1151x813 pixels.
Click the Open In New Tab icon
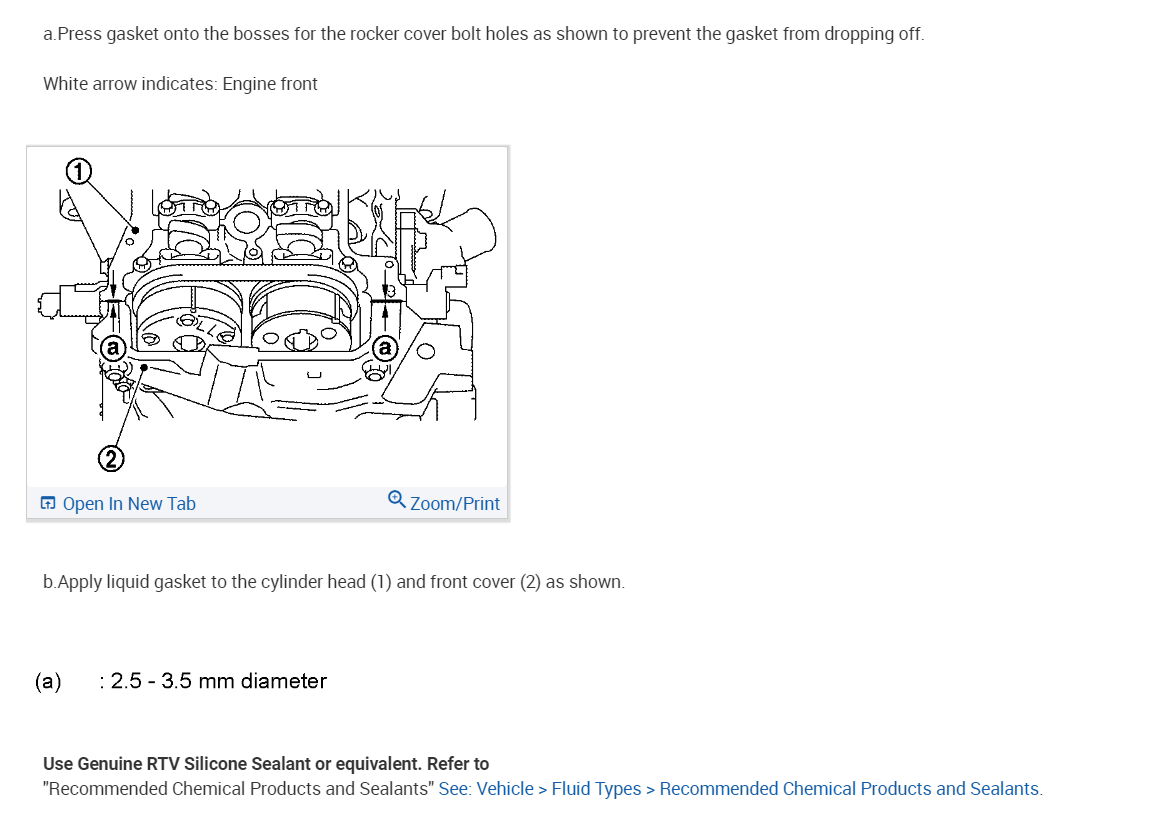[x=48, y=503]
